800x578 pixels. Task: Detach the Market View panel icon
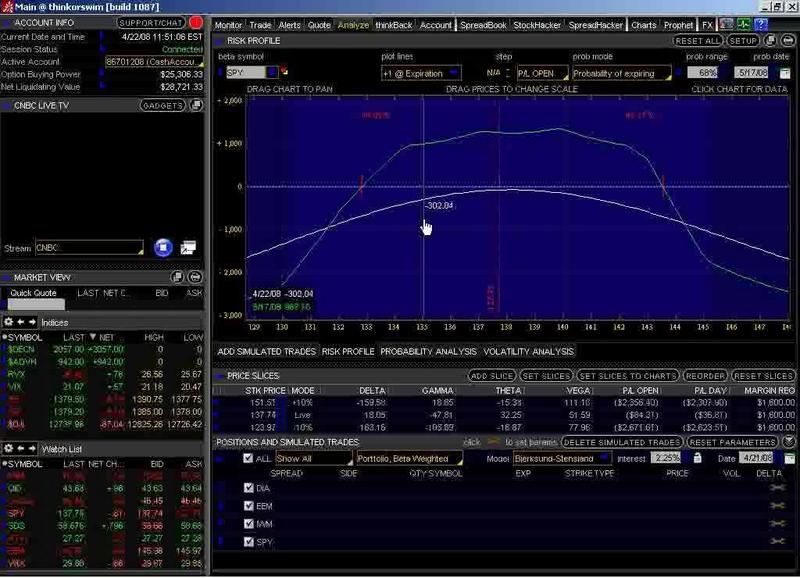(x=177, y=277)
